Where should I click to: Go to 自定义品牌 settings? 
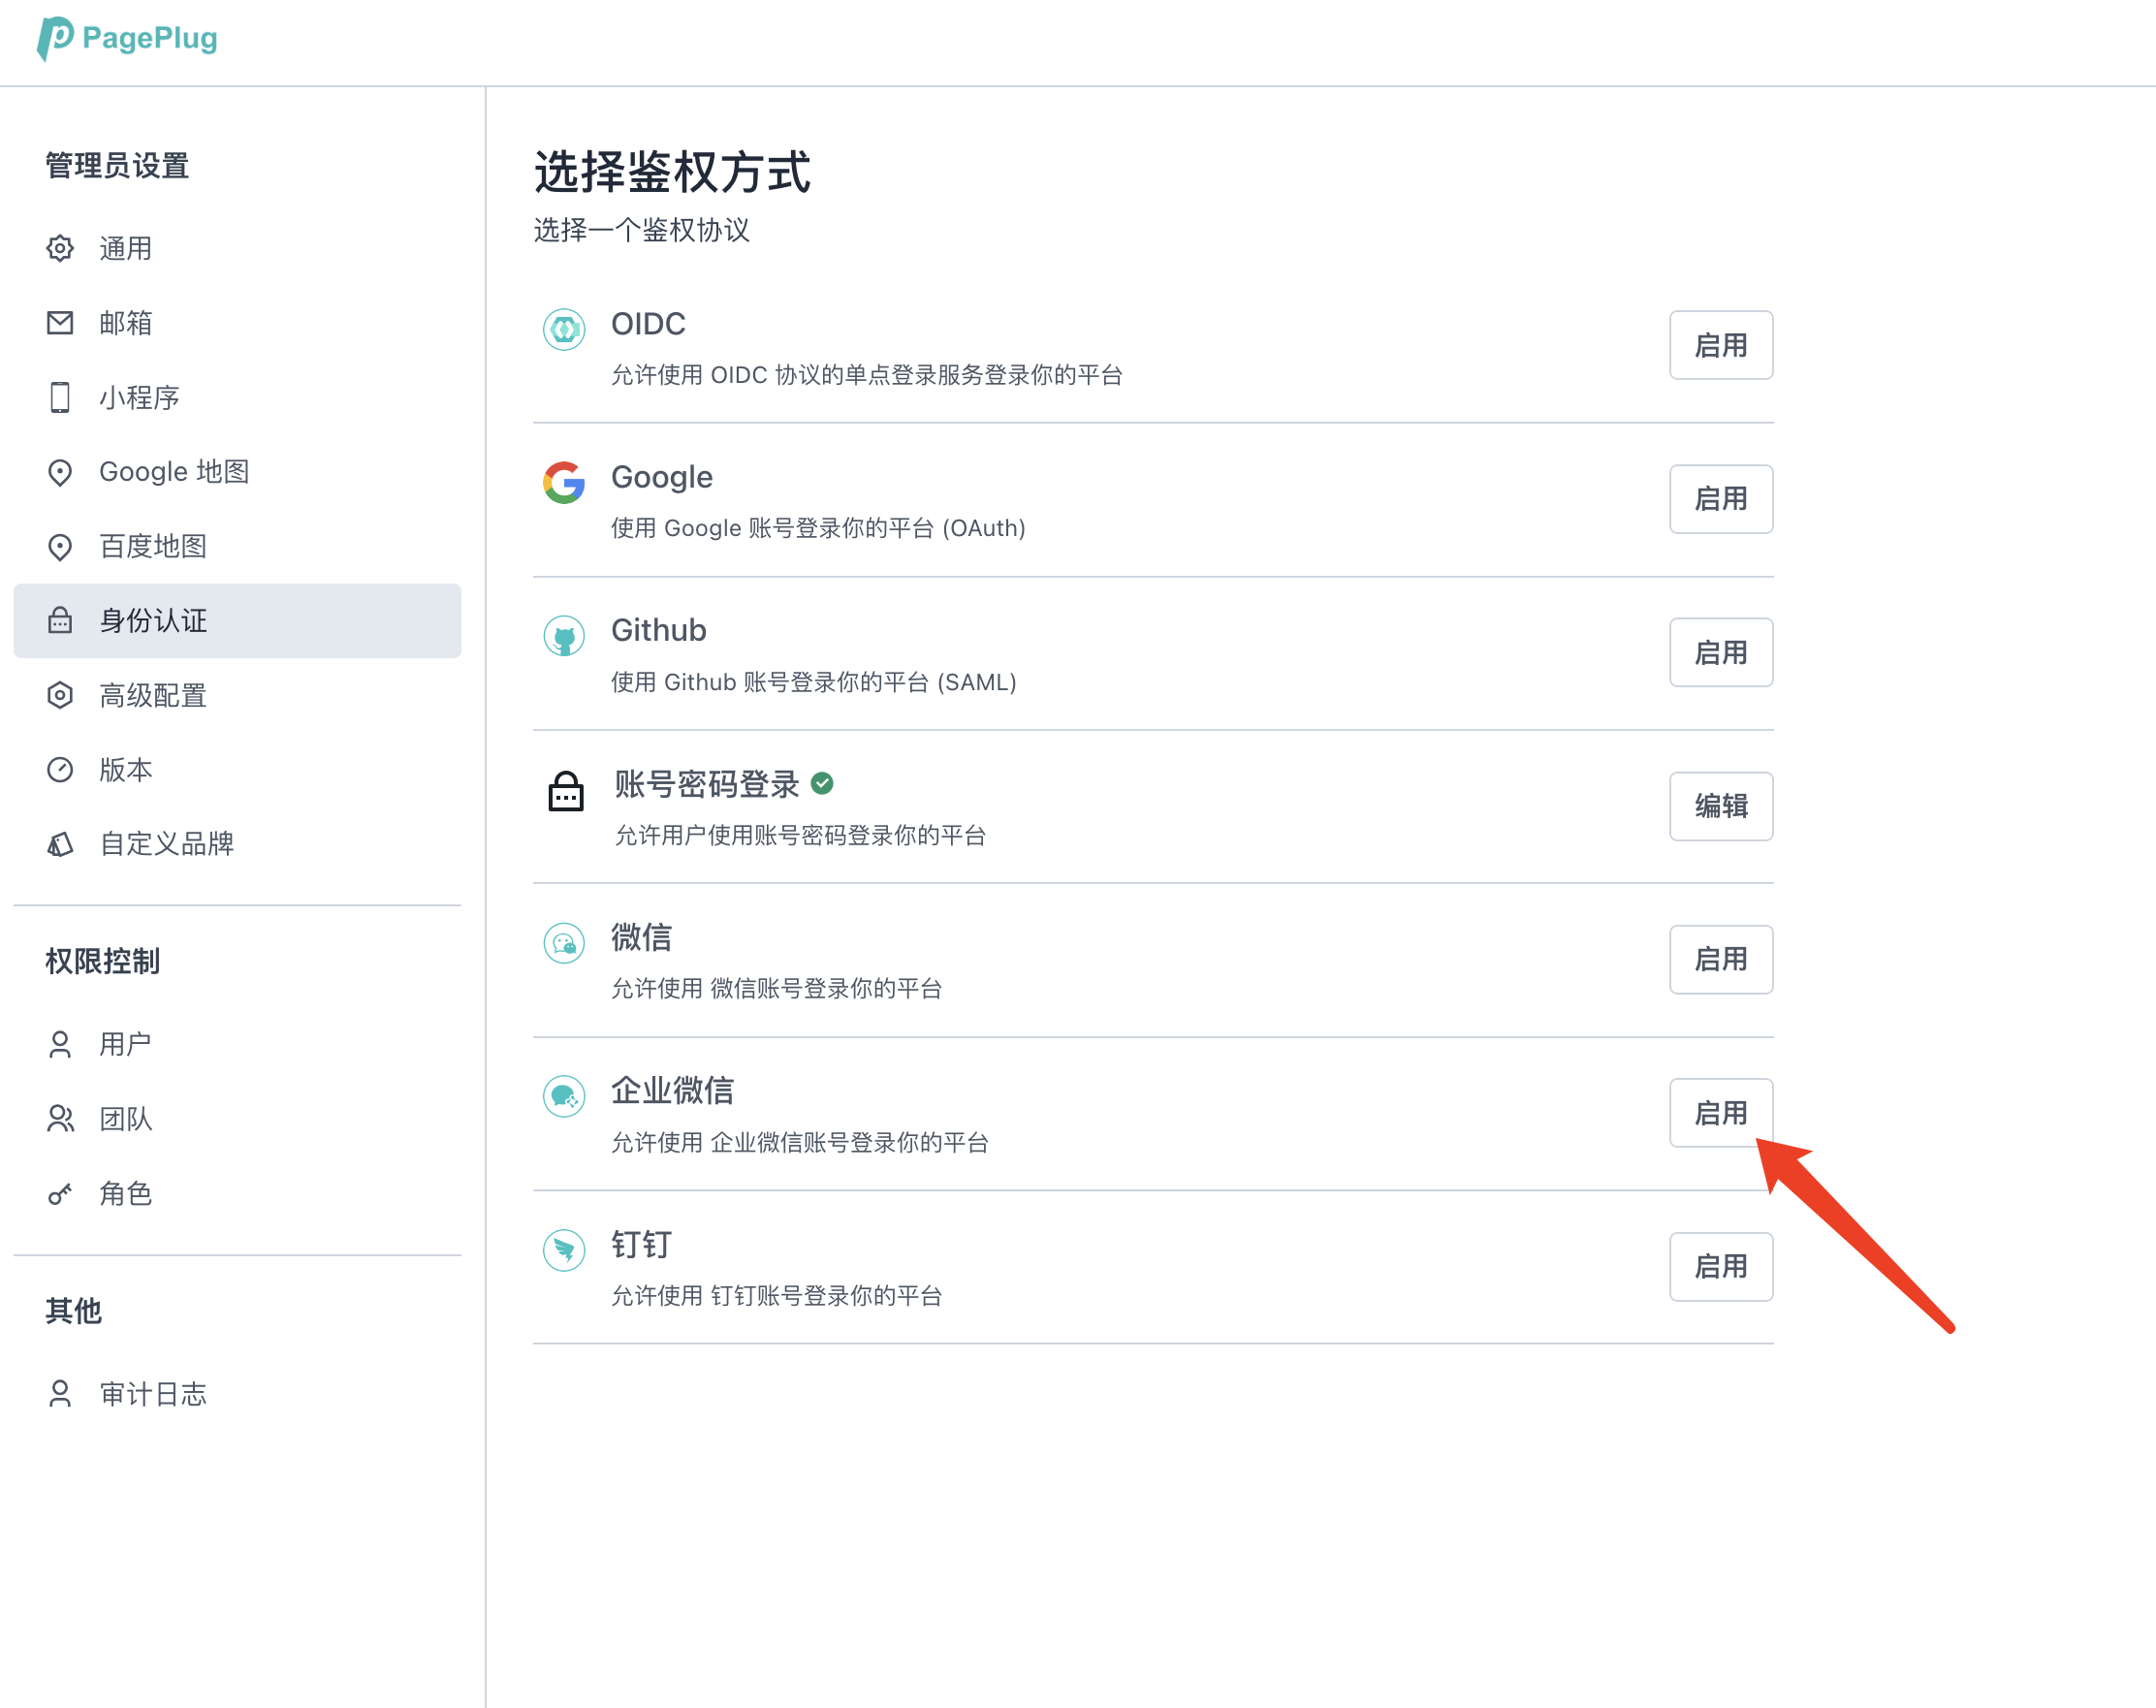[237, 844]
